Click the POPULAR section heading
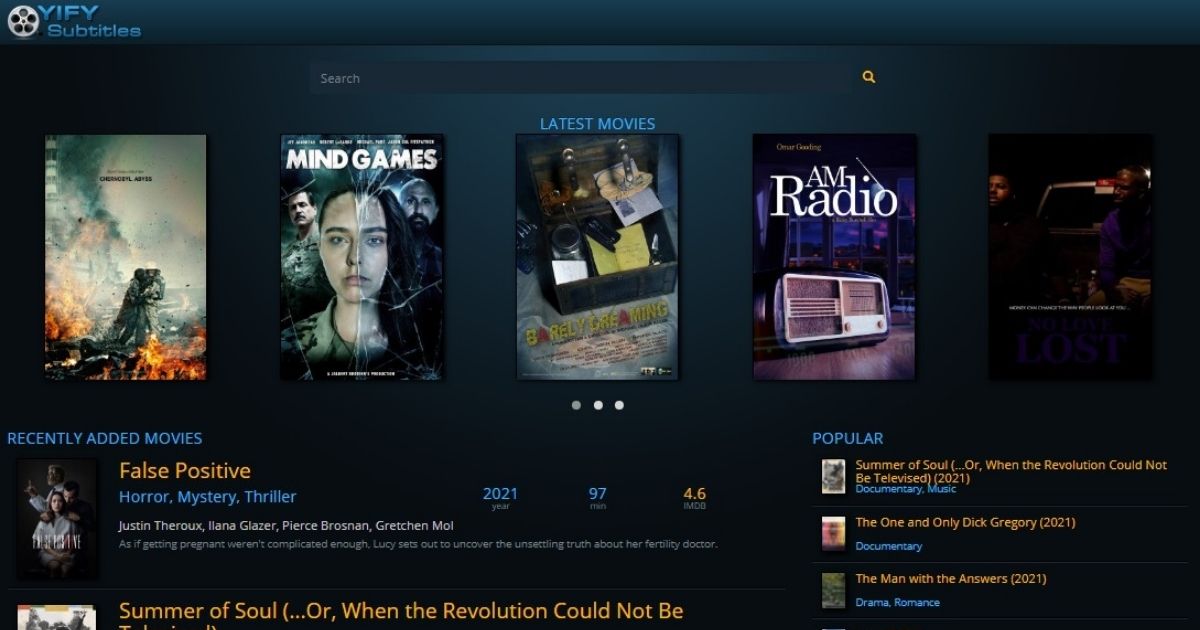 (x=848, y=437)
